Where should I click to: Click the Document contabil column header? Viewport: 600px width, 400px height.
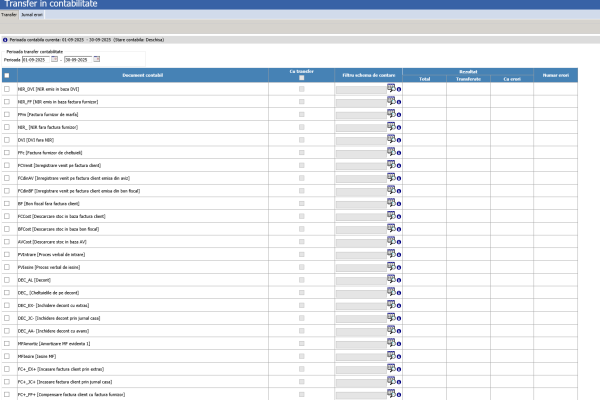pos(143,75)
